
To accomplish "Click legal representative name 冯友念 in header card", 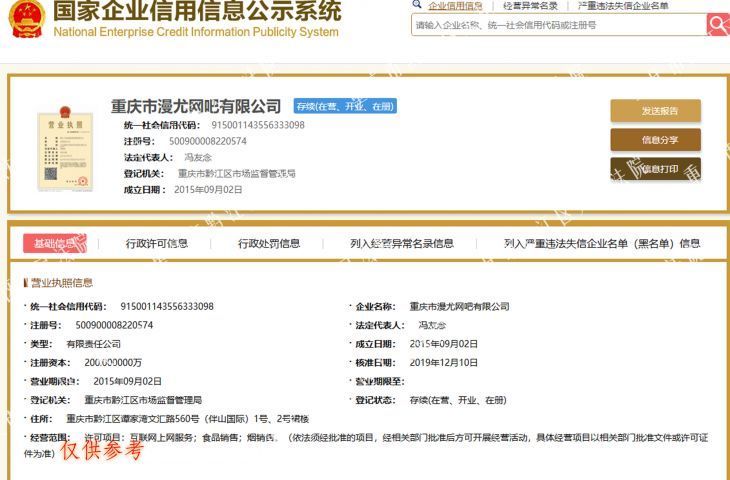I will click(x=198, y=157).
